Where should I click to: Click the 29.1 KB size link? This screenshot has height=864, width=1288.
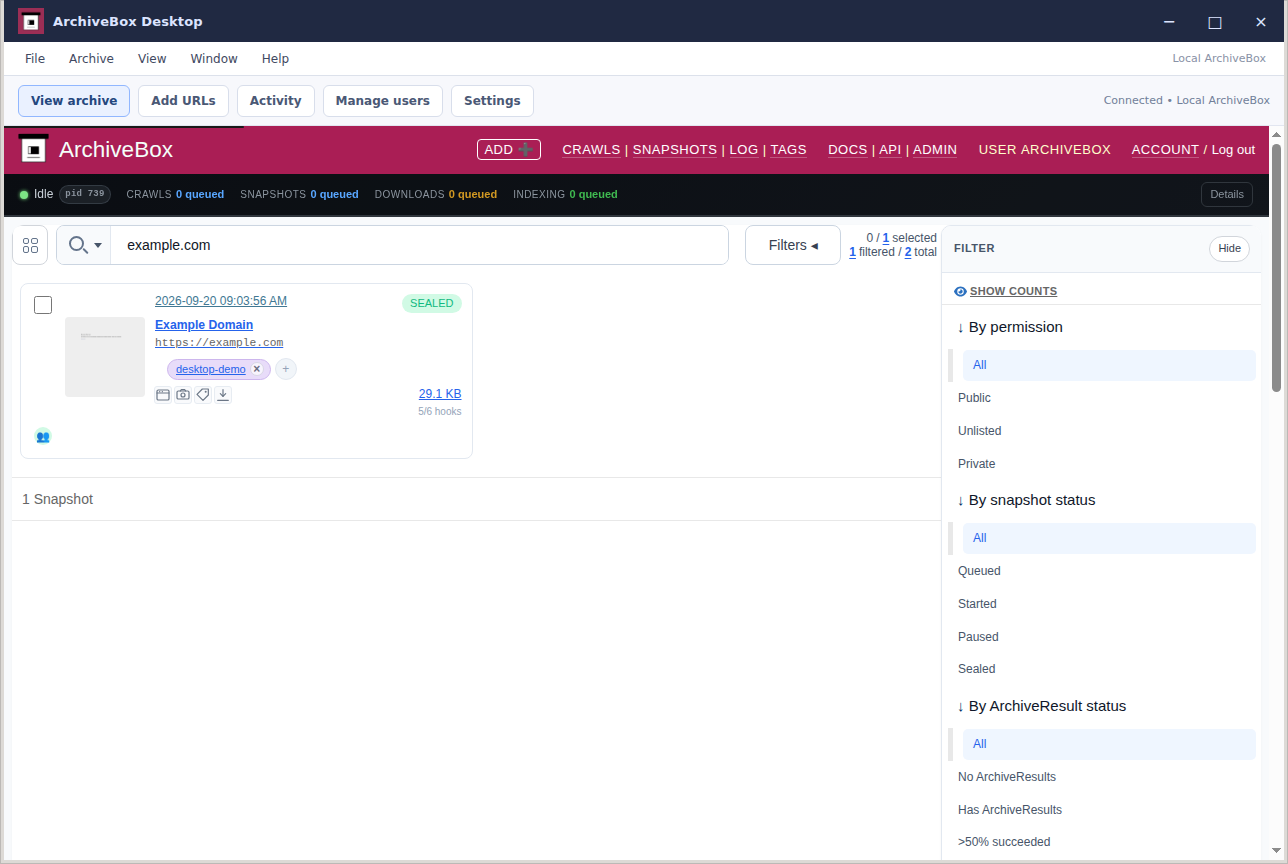440,394
